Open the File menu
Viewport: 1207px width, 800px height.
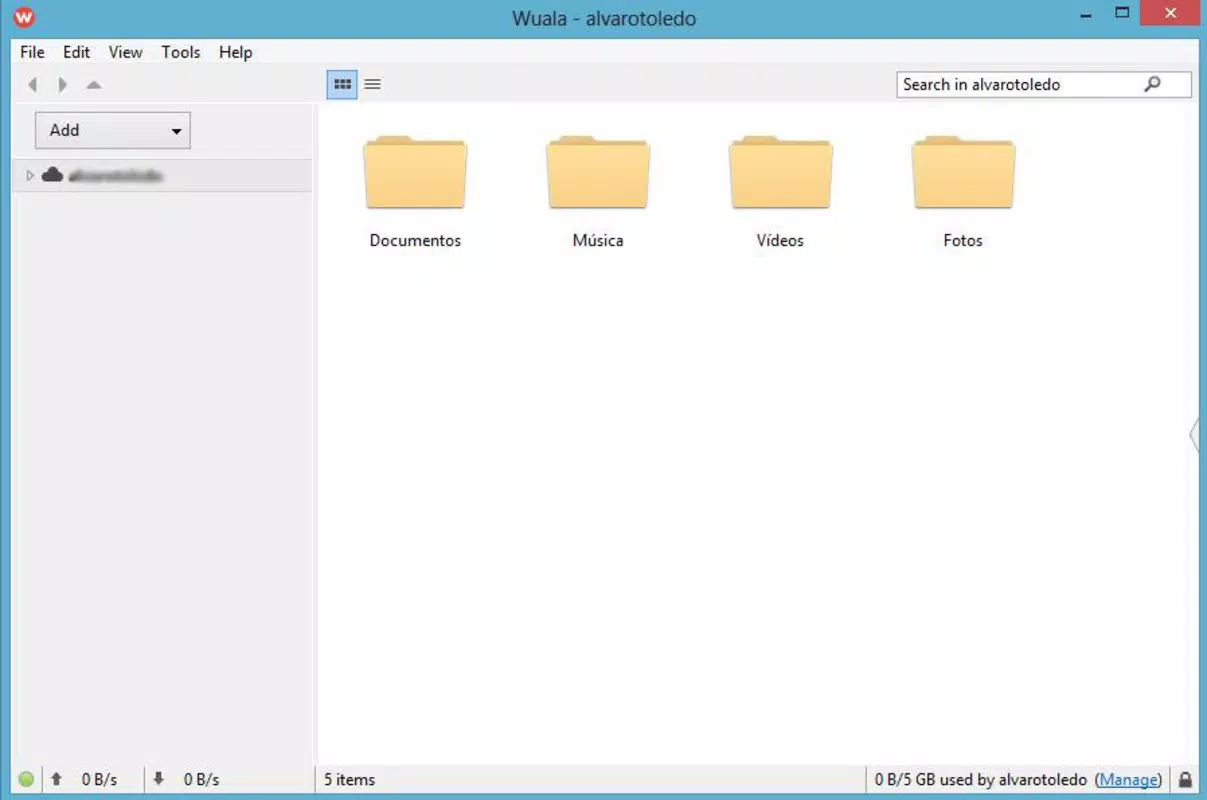click(x=32, y=52)
